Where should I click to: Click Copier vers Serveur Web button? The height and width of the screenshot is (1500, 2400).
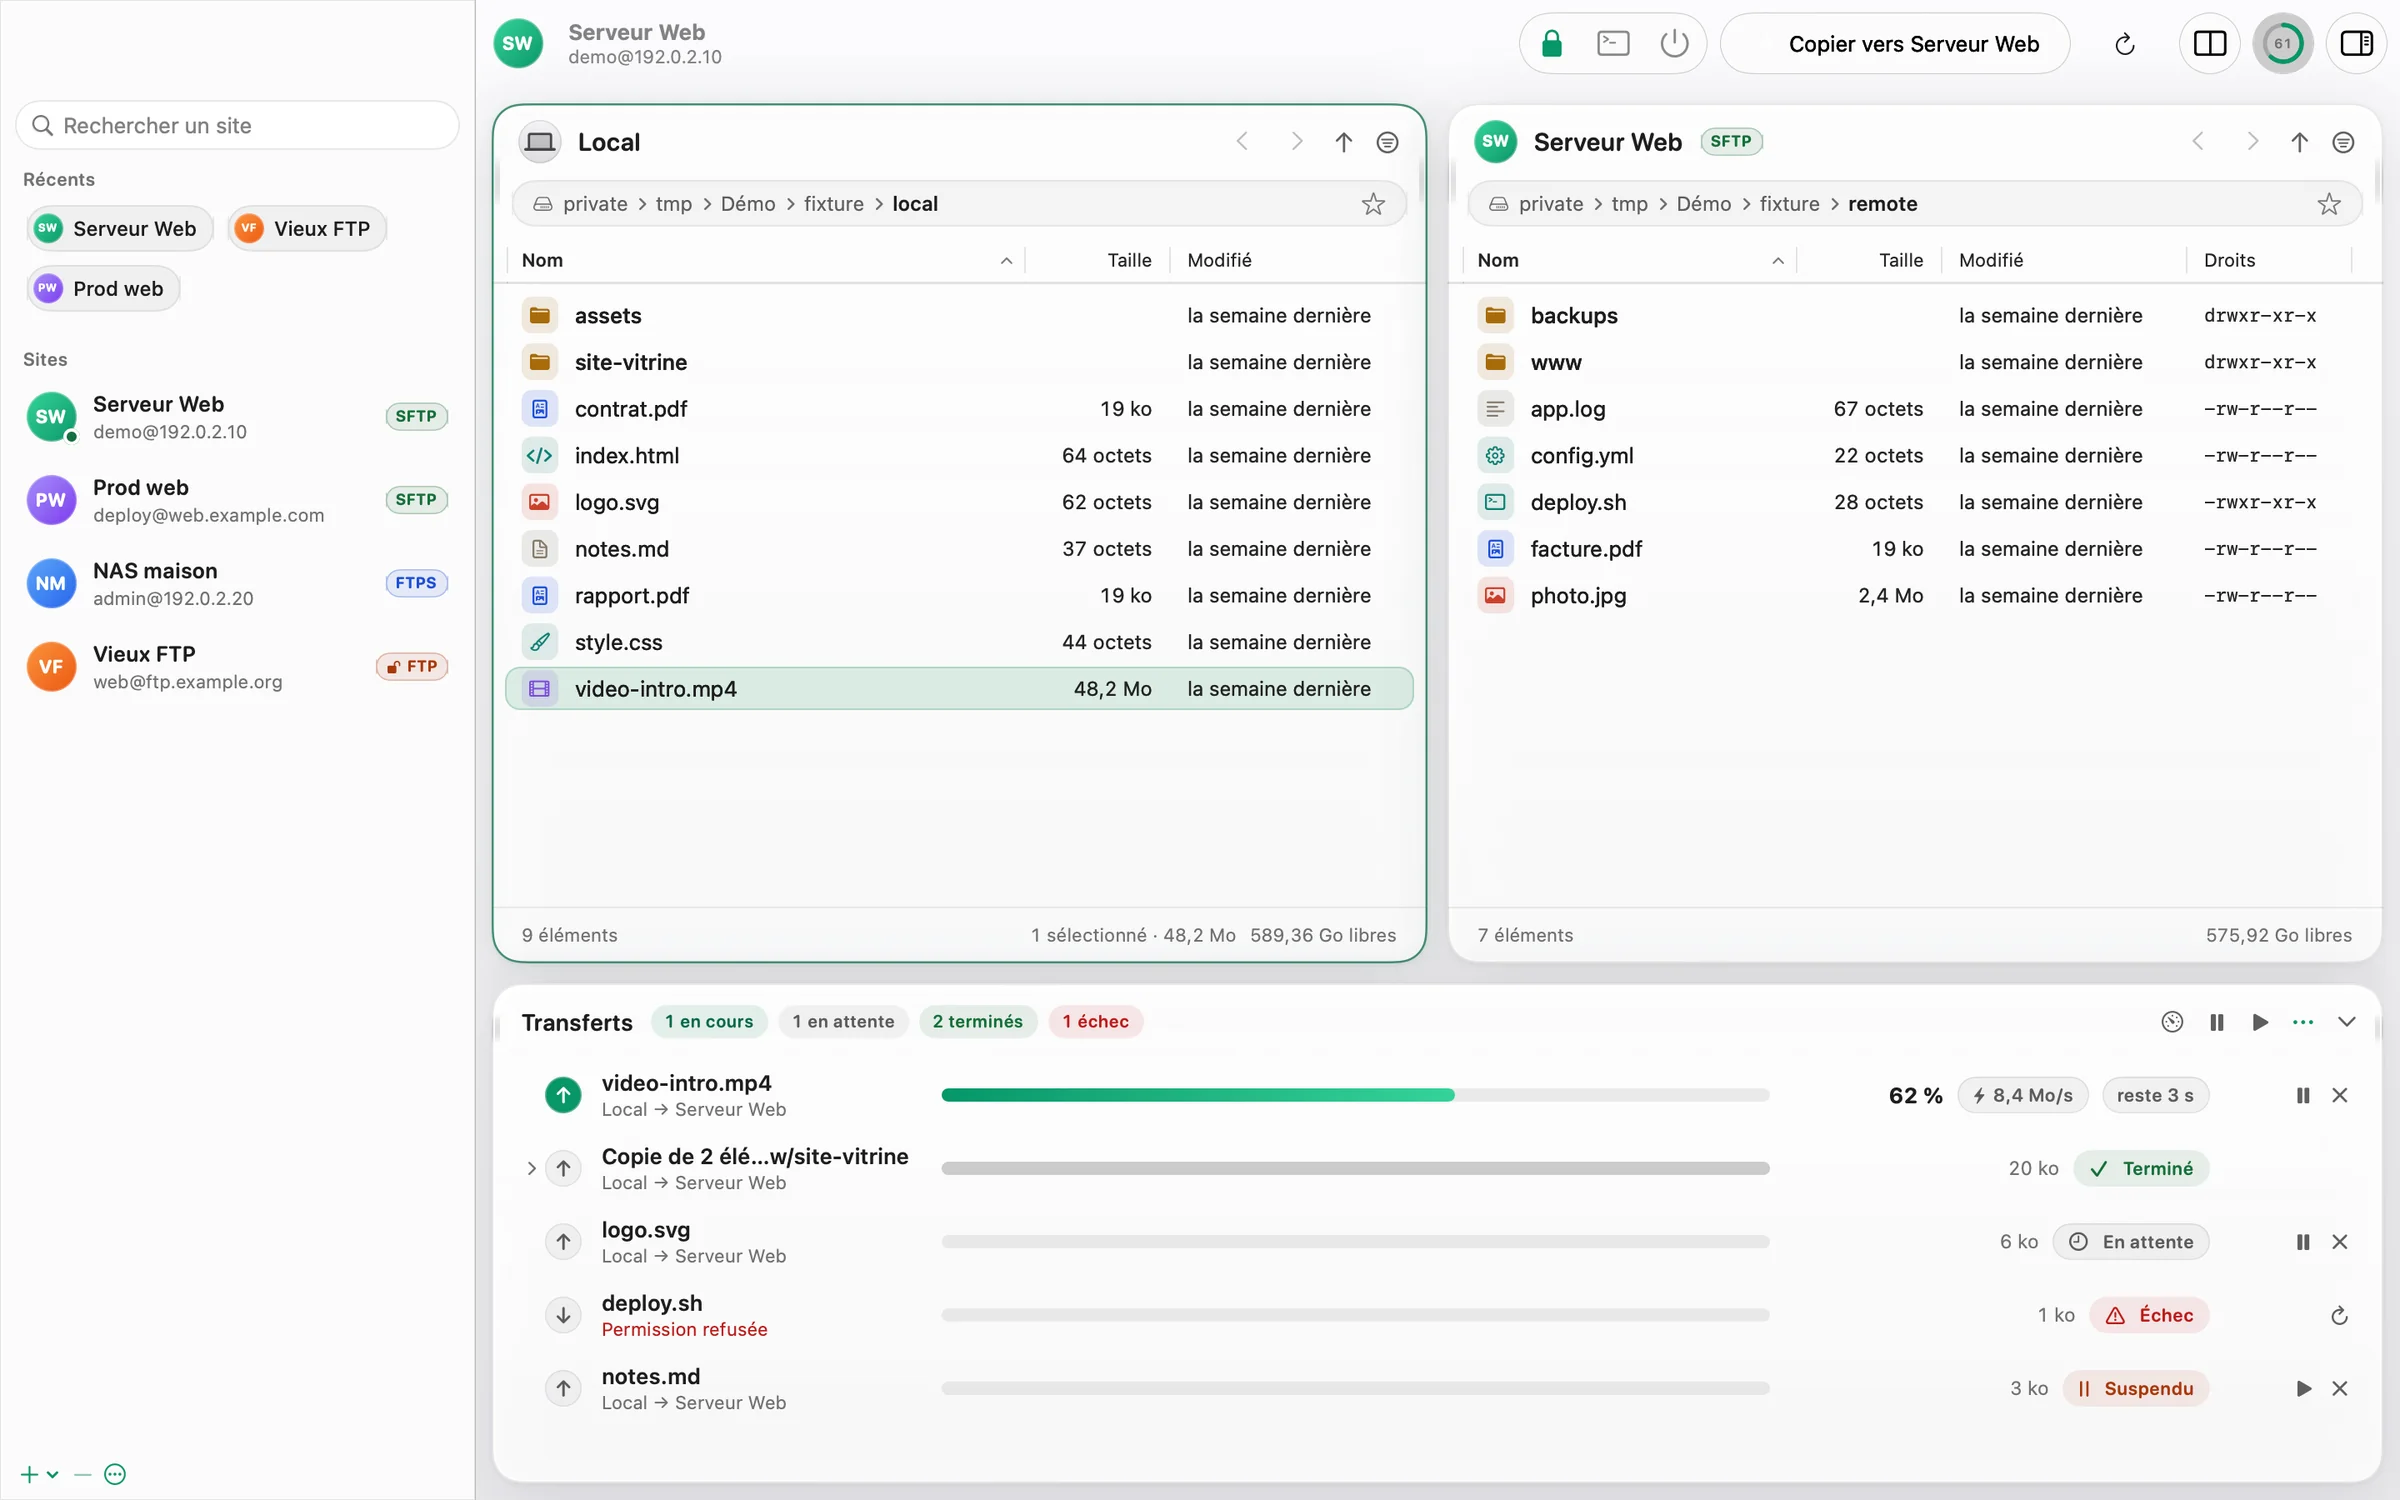1895,44
